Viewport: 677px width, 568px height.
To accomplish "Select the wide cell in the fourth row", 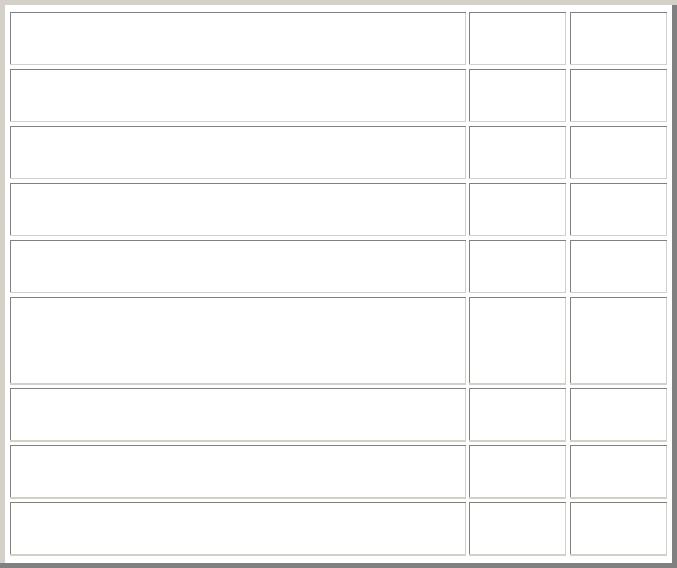I will (238, 209).
